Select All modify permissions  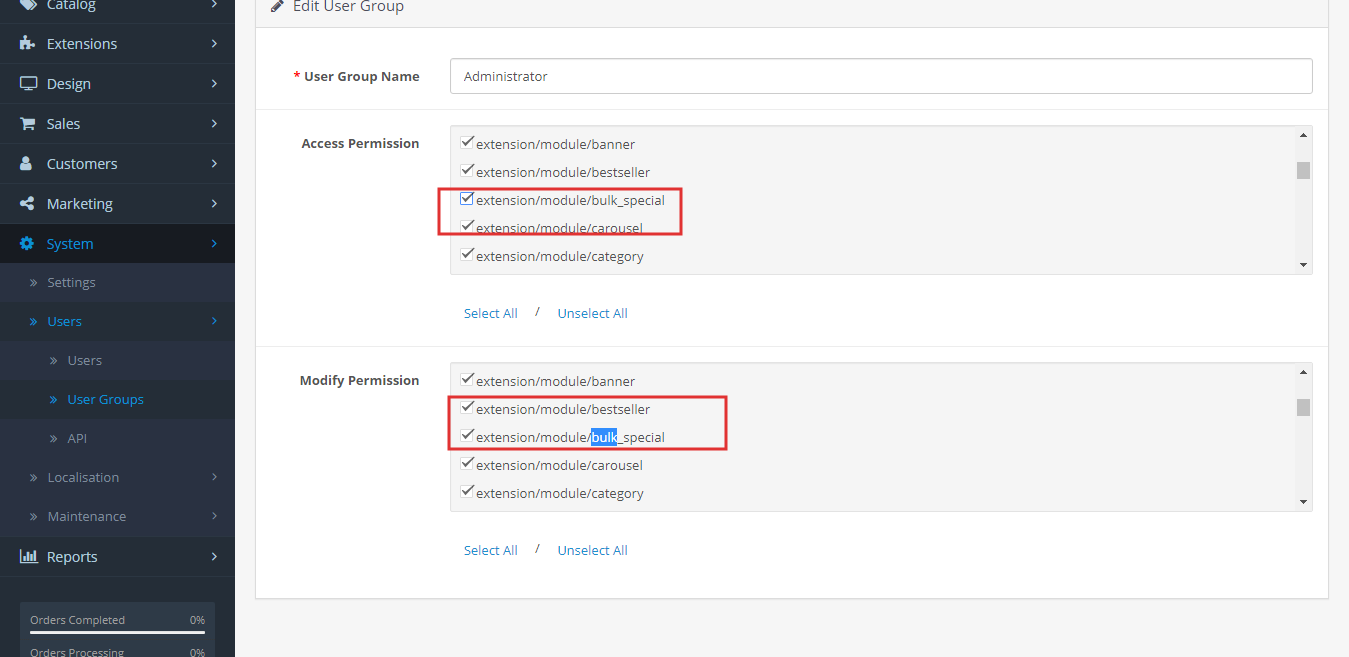pyautogui.click(x=490, y=551)
